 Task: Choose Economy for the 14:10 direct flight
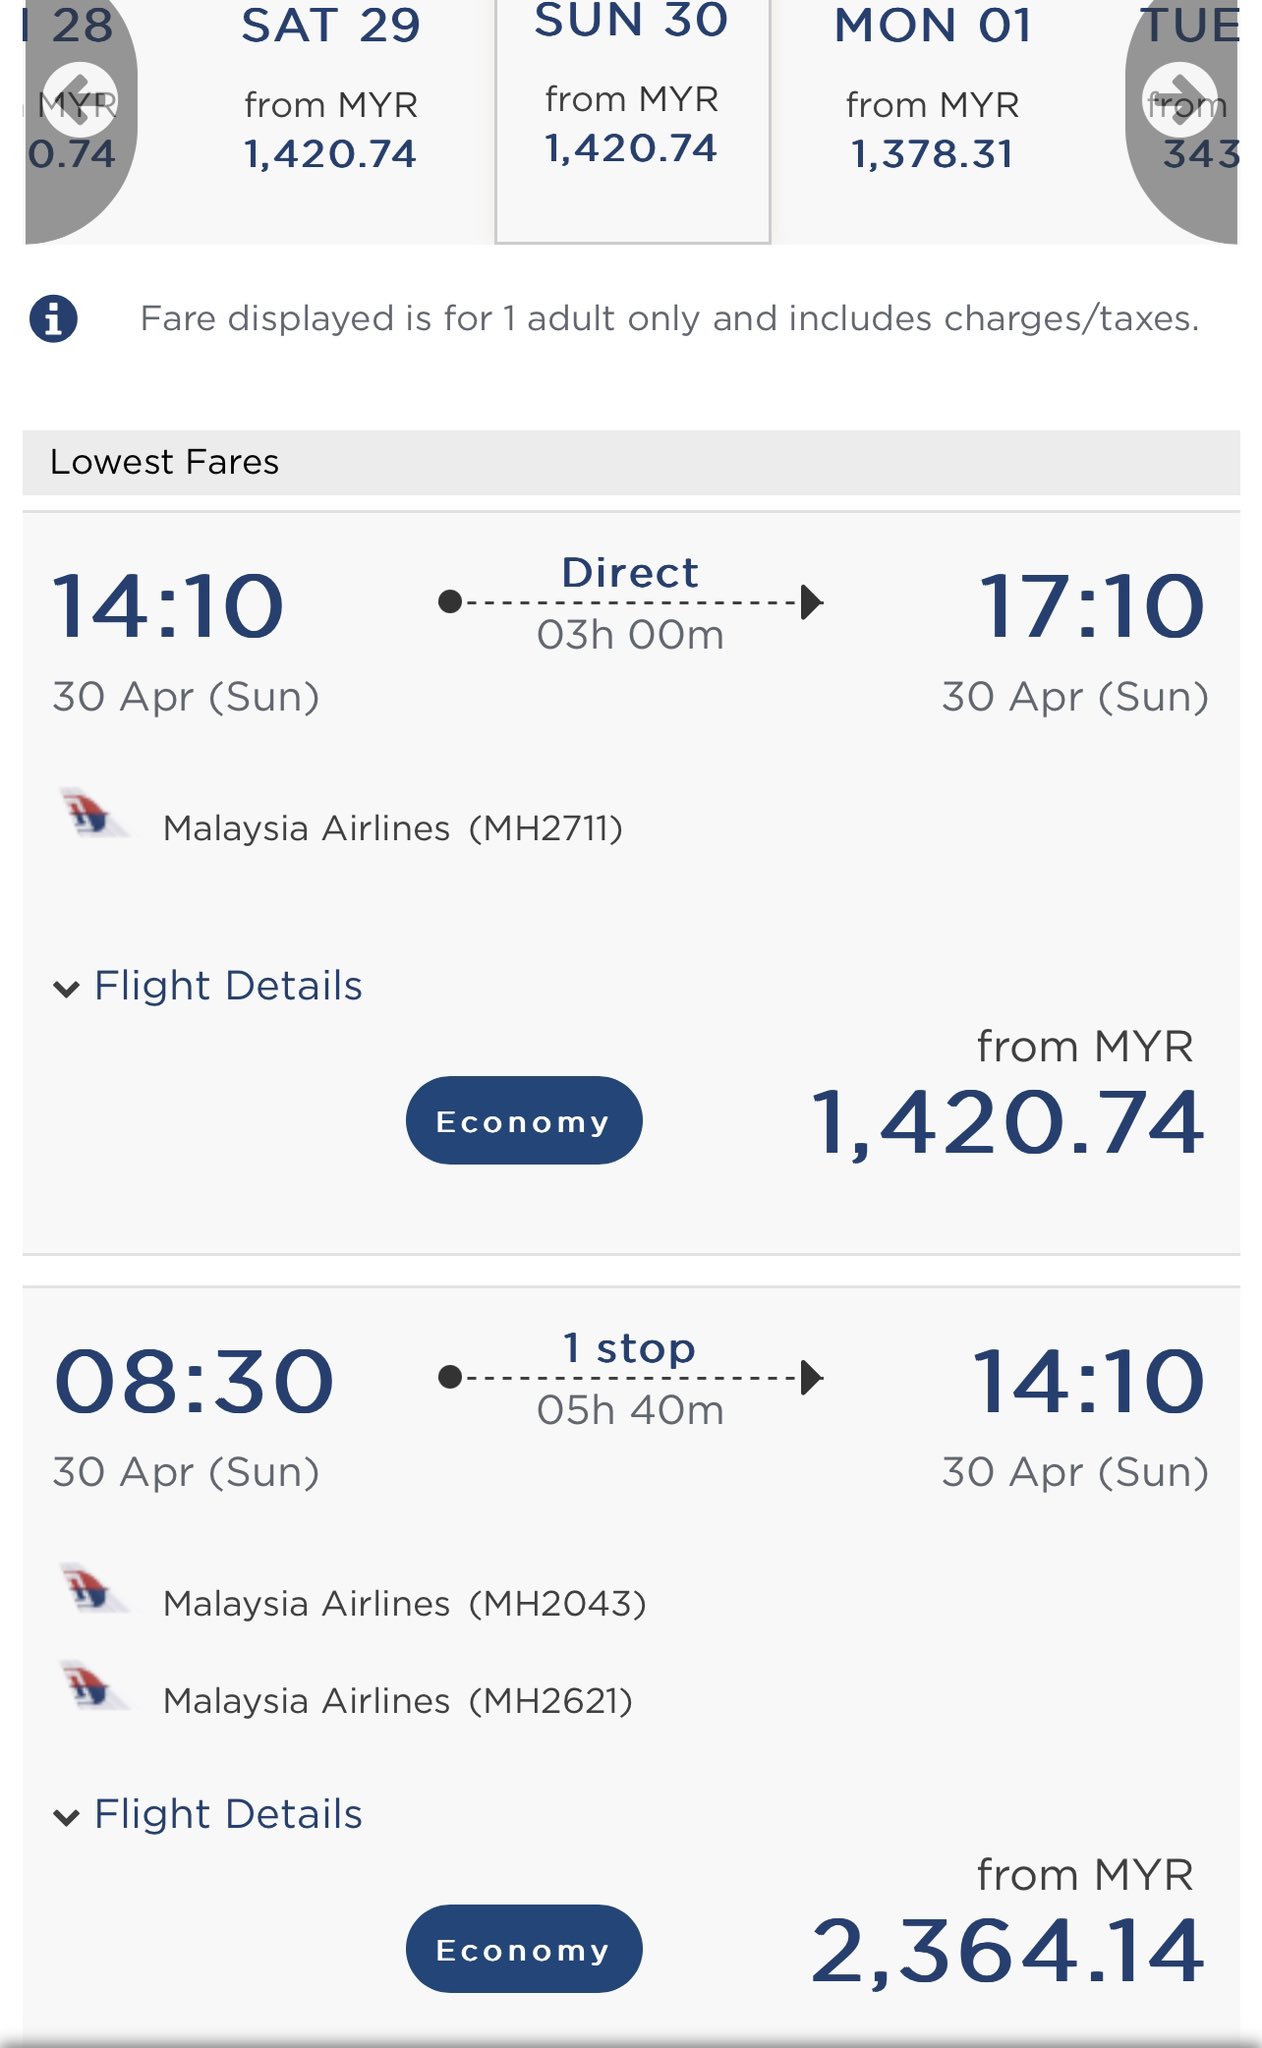click(523, 1121)
